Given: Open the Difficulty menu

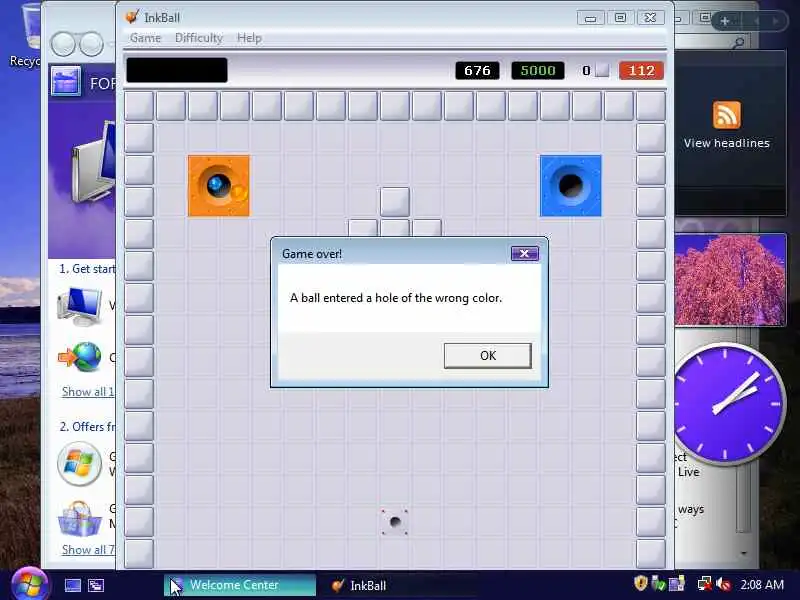Looking at the screenshot, I should coord(198,38).
